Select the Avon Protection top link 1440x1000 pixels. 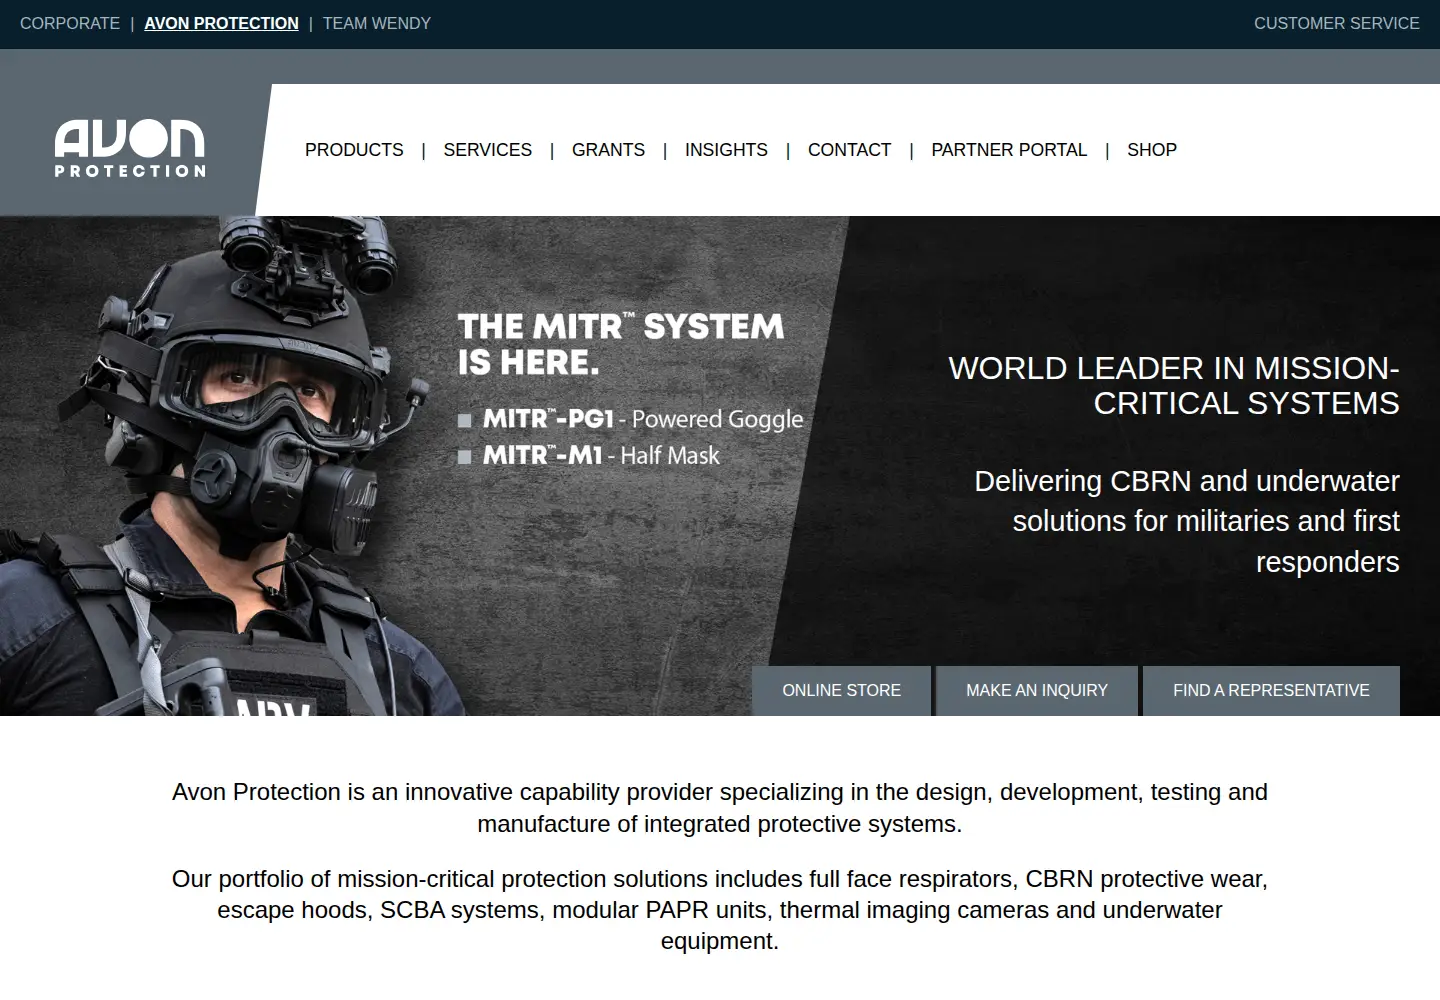[x=221, y=23]
